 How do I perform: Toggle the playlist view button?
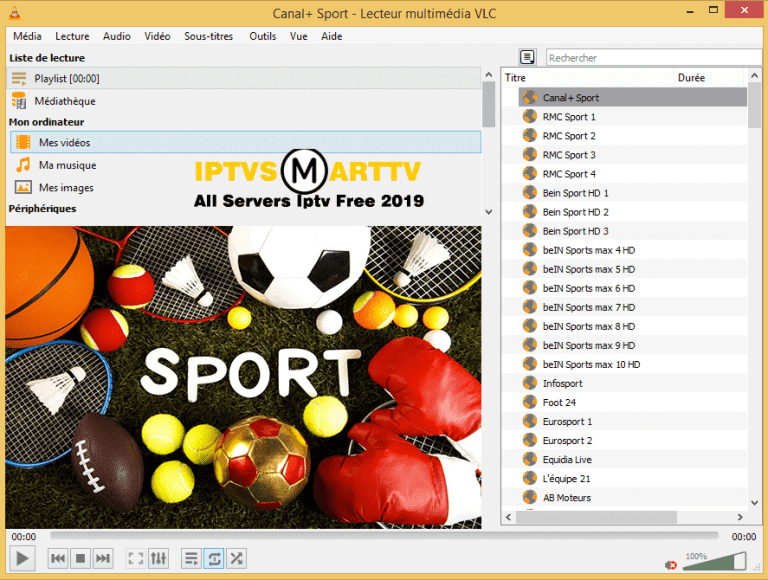[192, 558]
